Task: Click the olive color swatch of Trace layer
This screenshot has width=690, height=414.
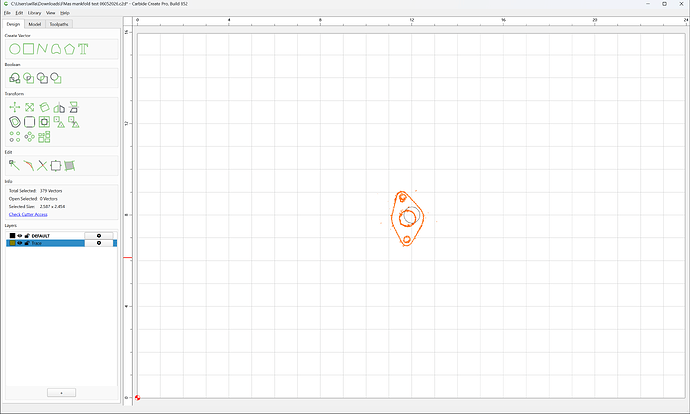Action: [12, 243]
